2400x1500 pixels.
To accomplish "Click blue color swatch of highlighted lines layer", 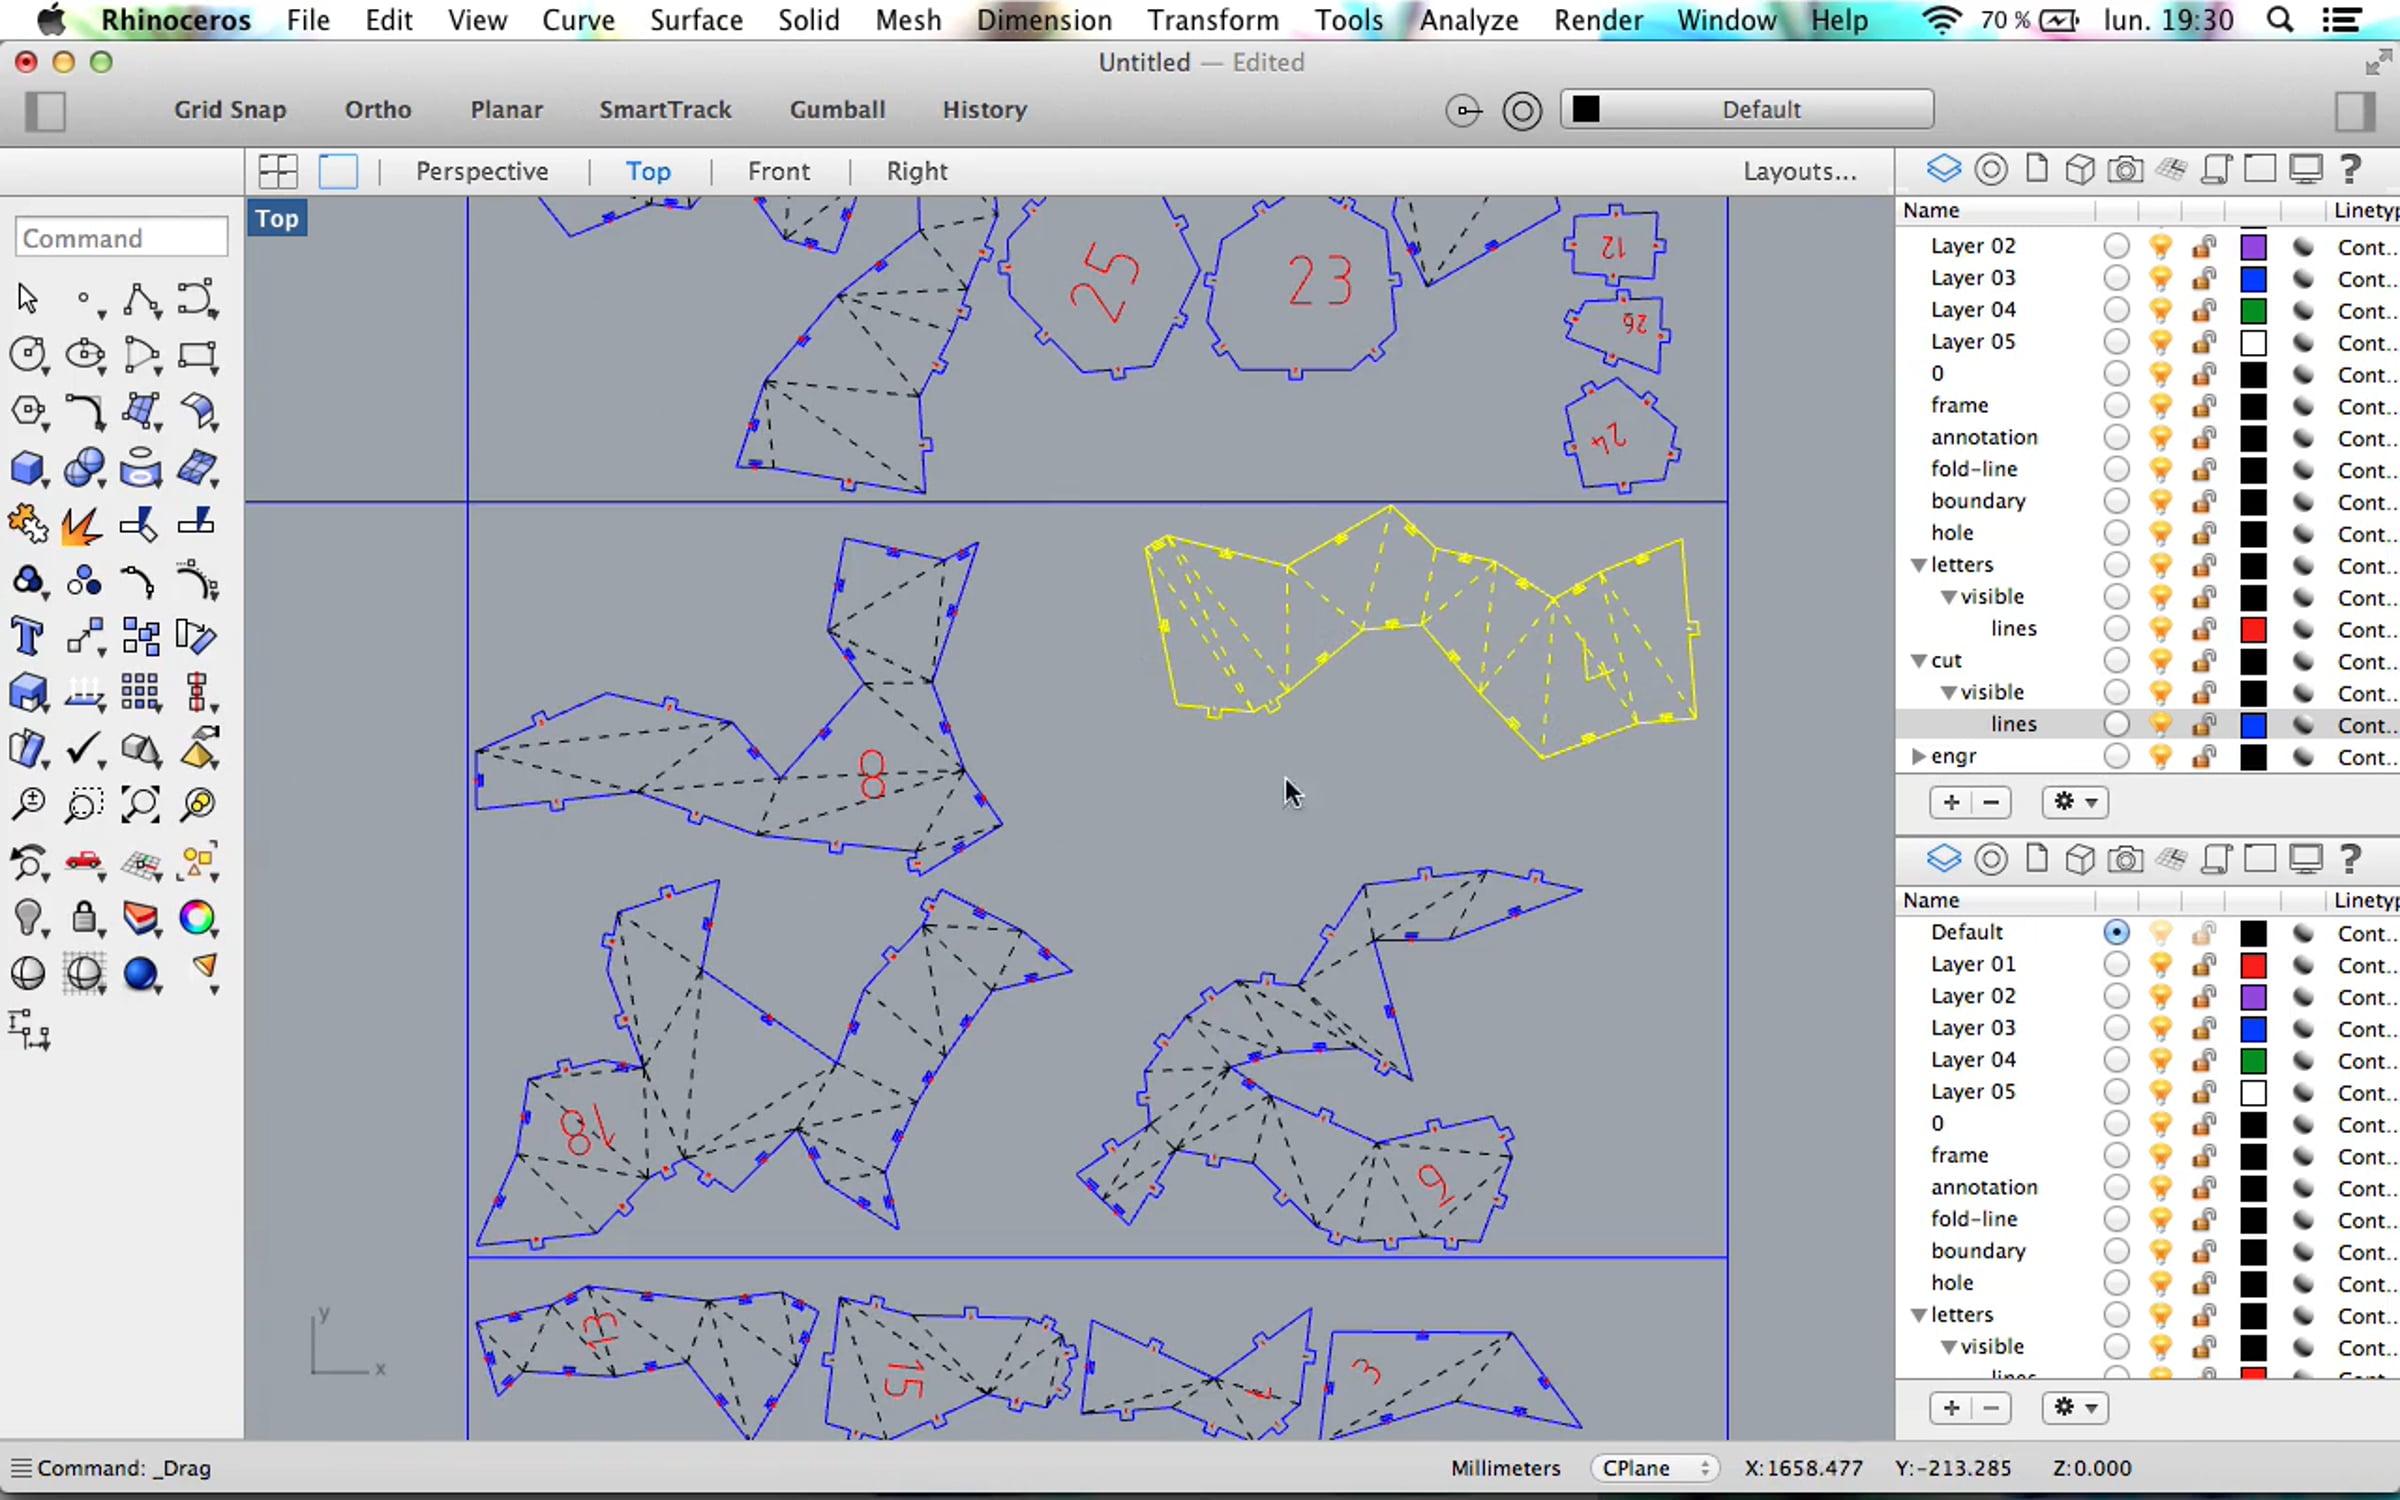I will click(2253, 725).
